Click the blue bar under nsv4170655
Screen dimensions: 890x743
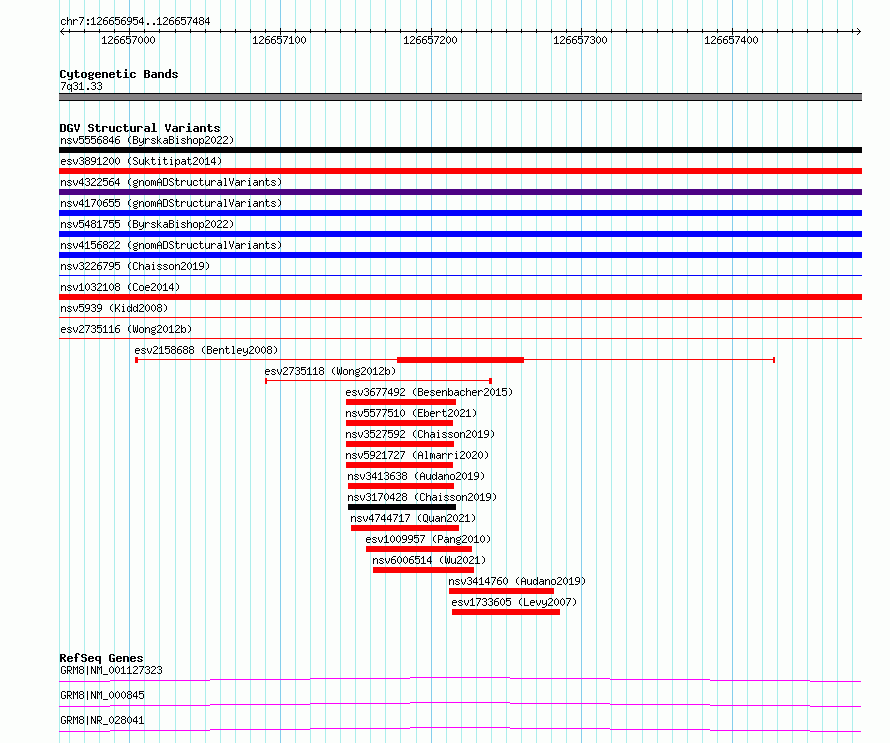(x=460, y=213)
